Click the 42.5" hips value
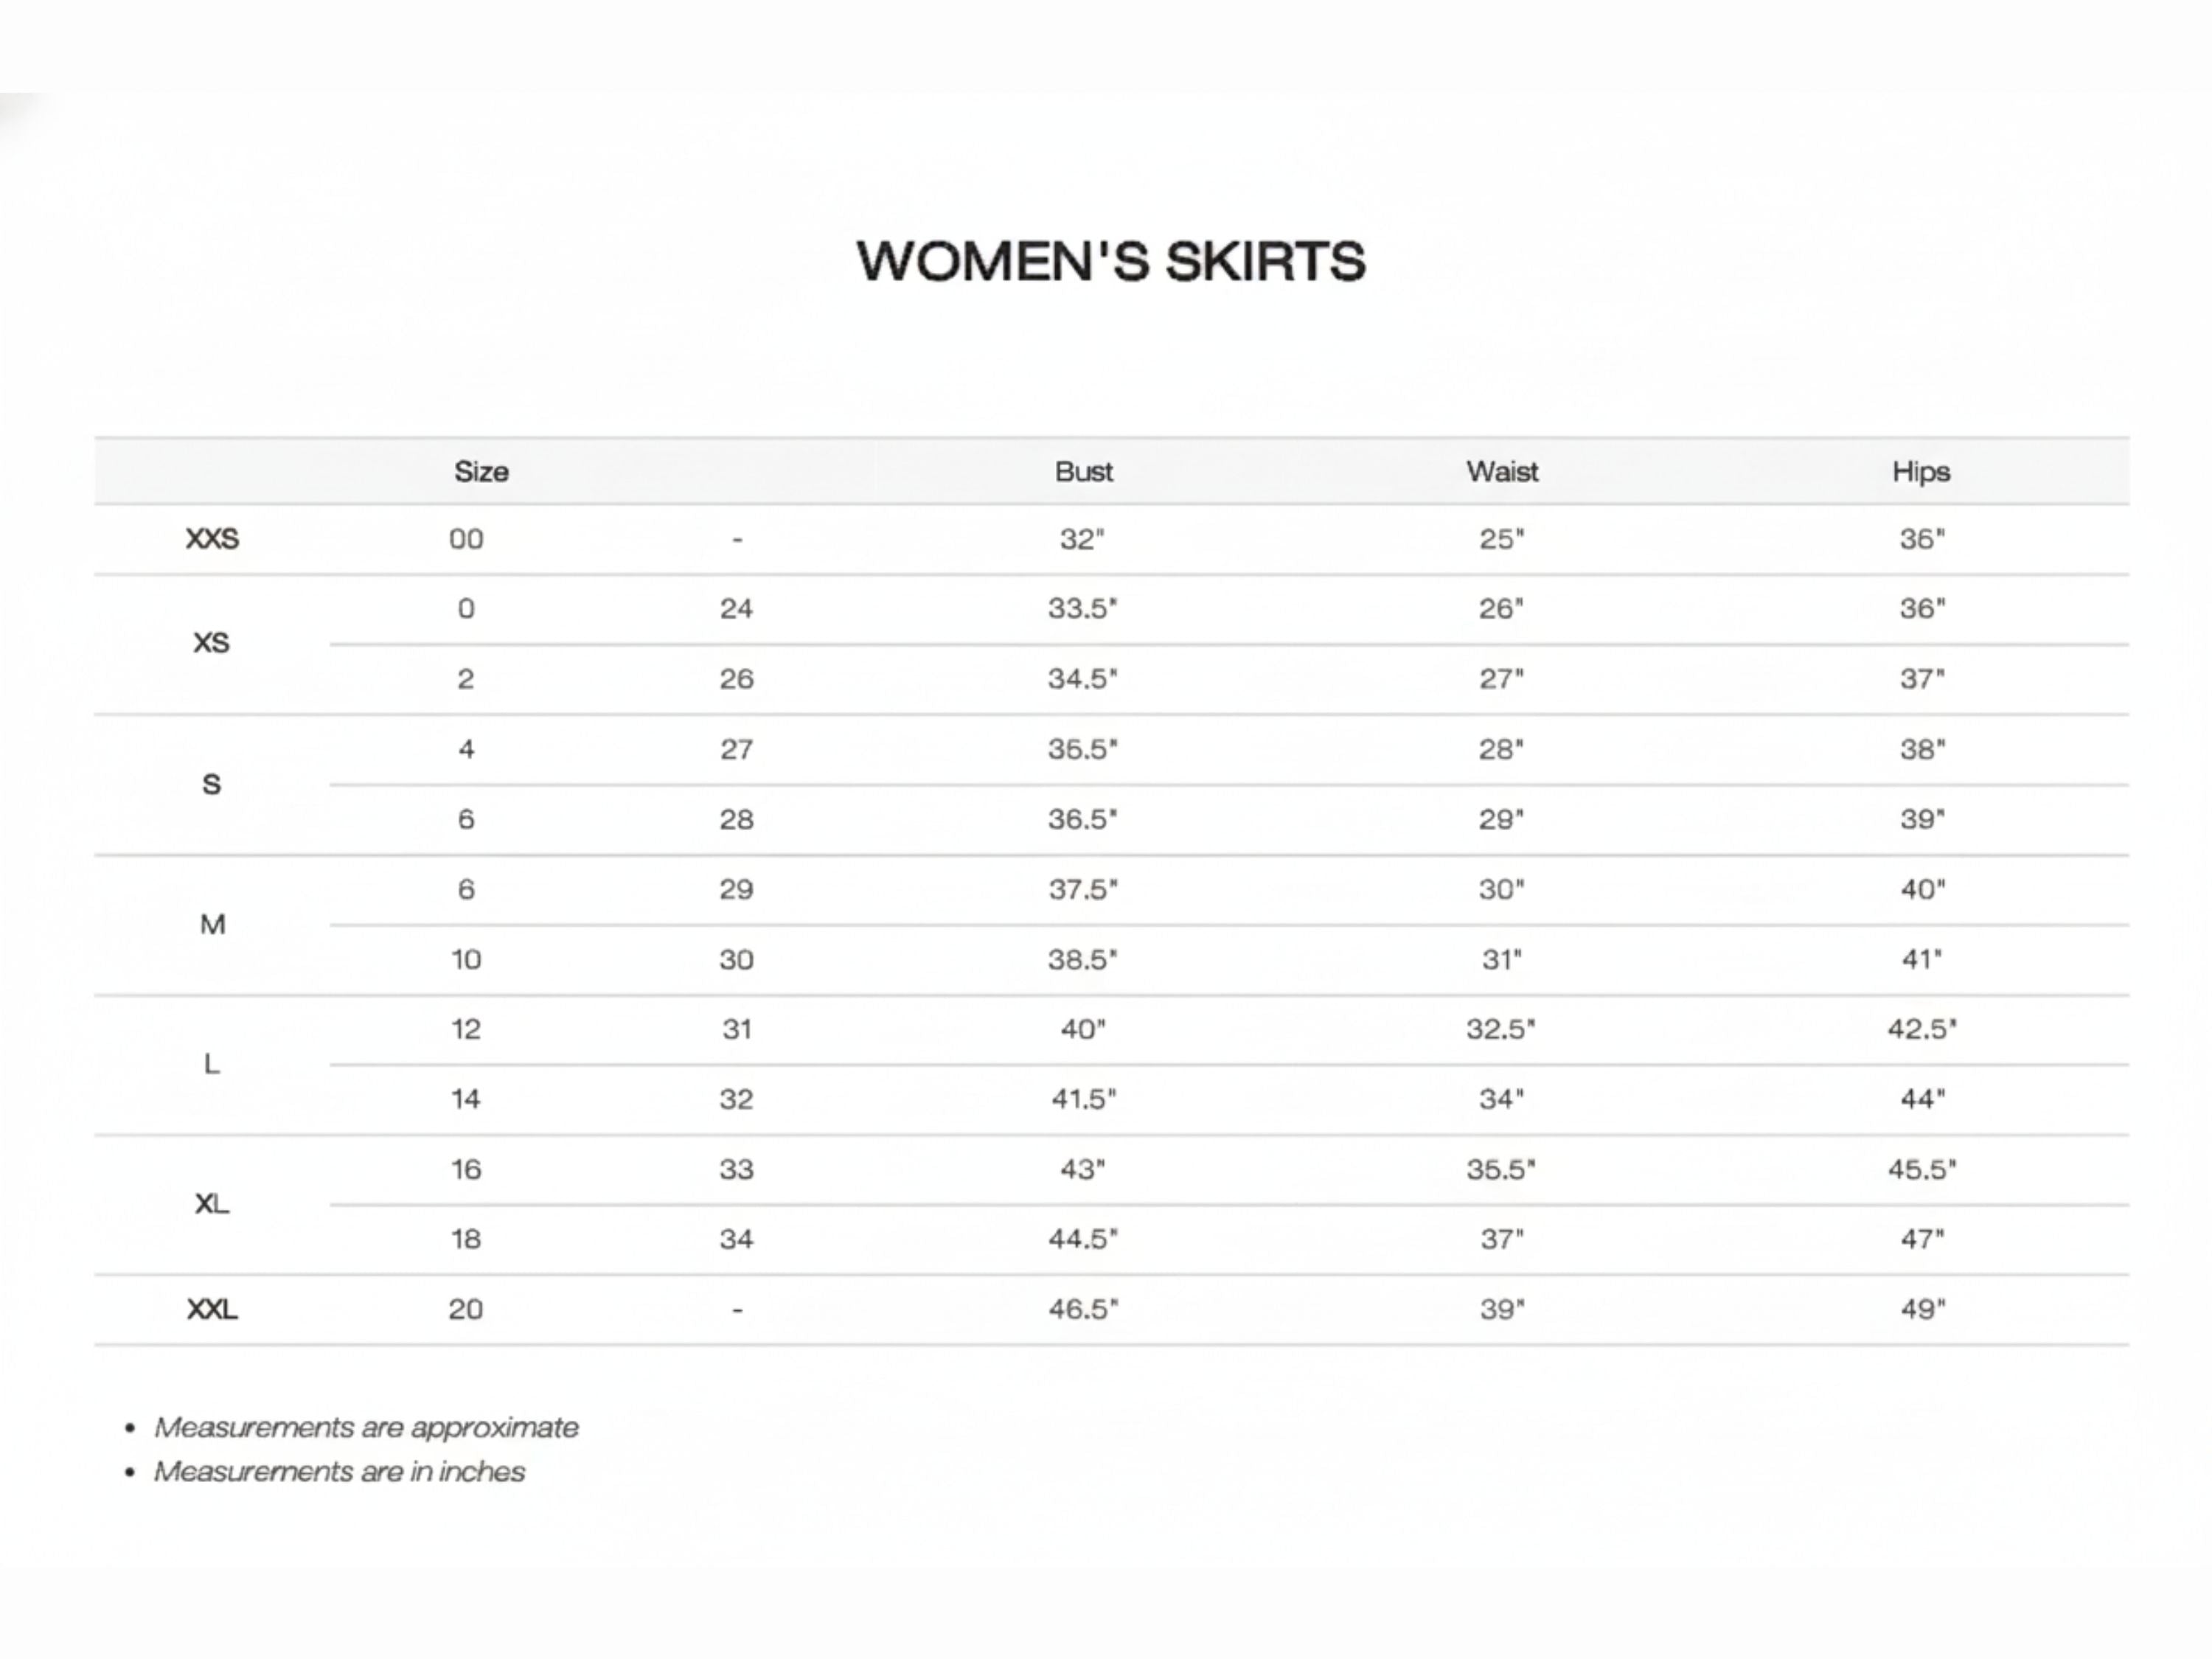The height and width of the screenshot is (1659, 2212). [1922, 1029]
